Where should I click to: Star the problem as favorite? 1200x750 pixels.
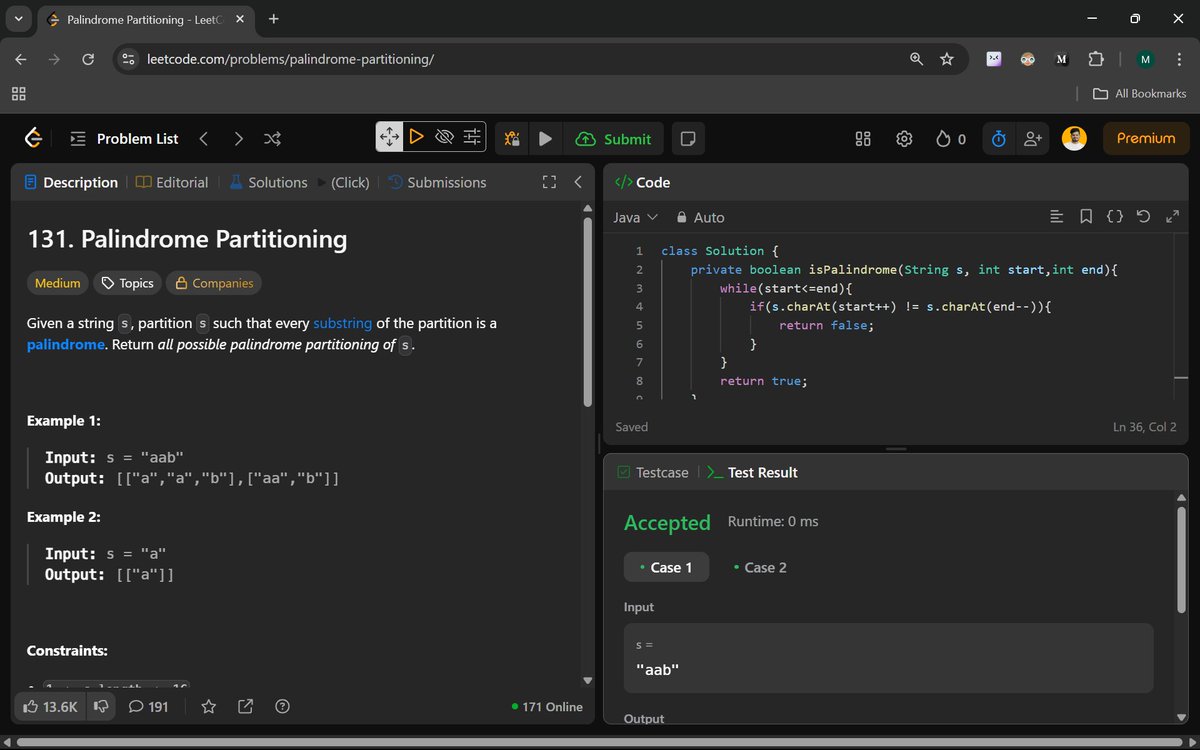click(x=209, y=707)
